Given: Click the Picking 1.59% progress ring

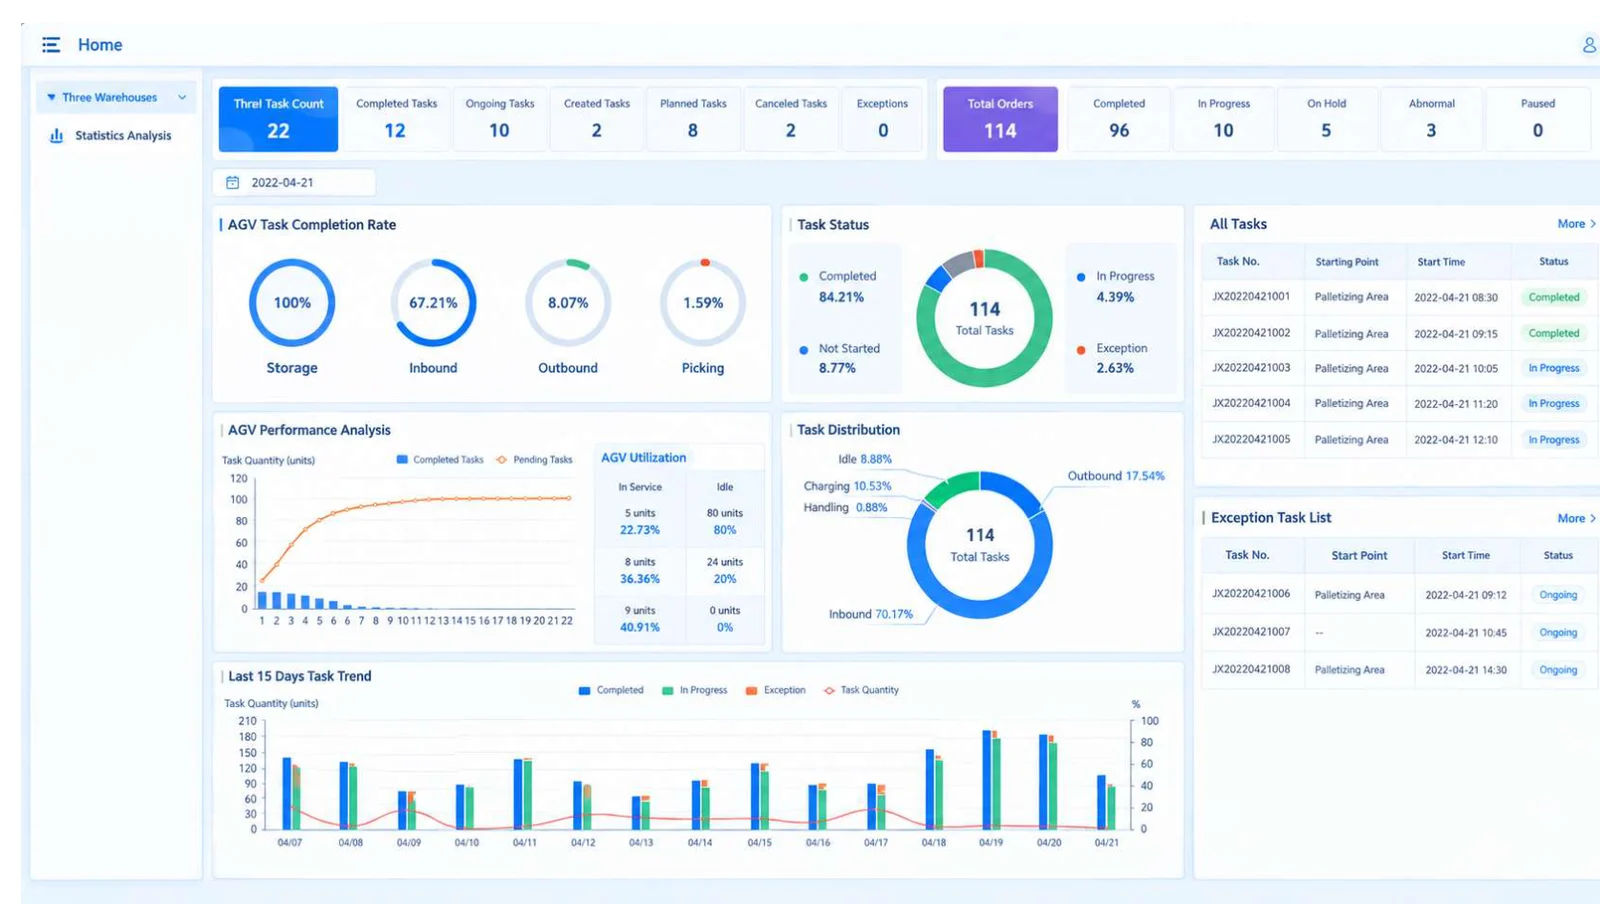Looking at the screenshot, I should click(703, 302).
